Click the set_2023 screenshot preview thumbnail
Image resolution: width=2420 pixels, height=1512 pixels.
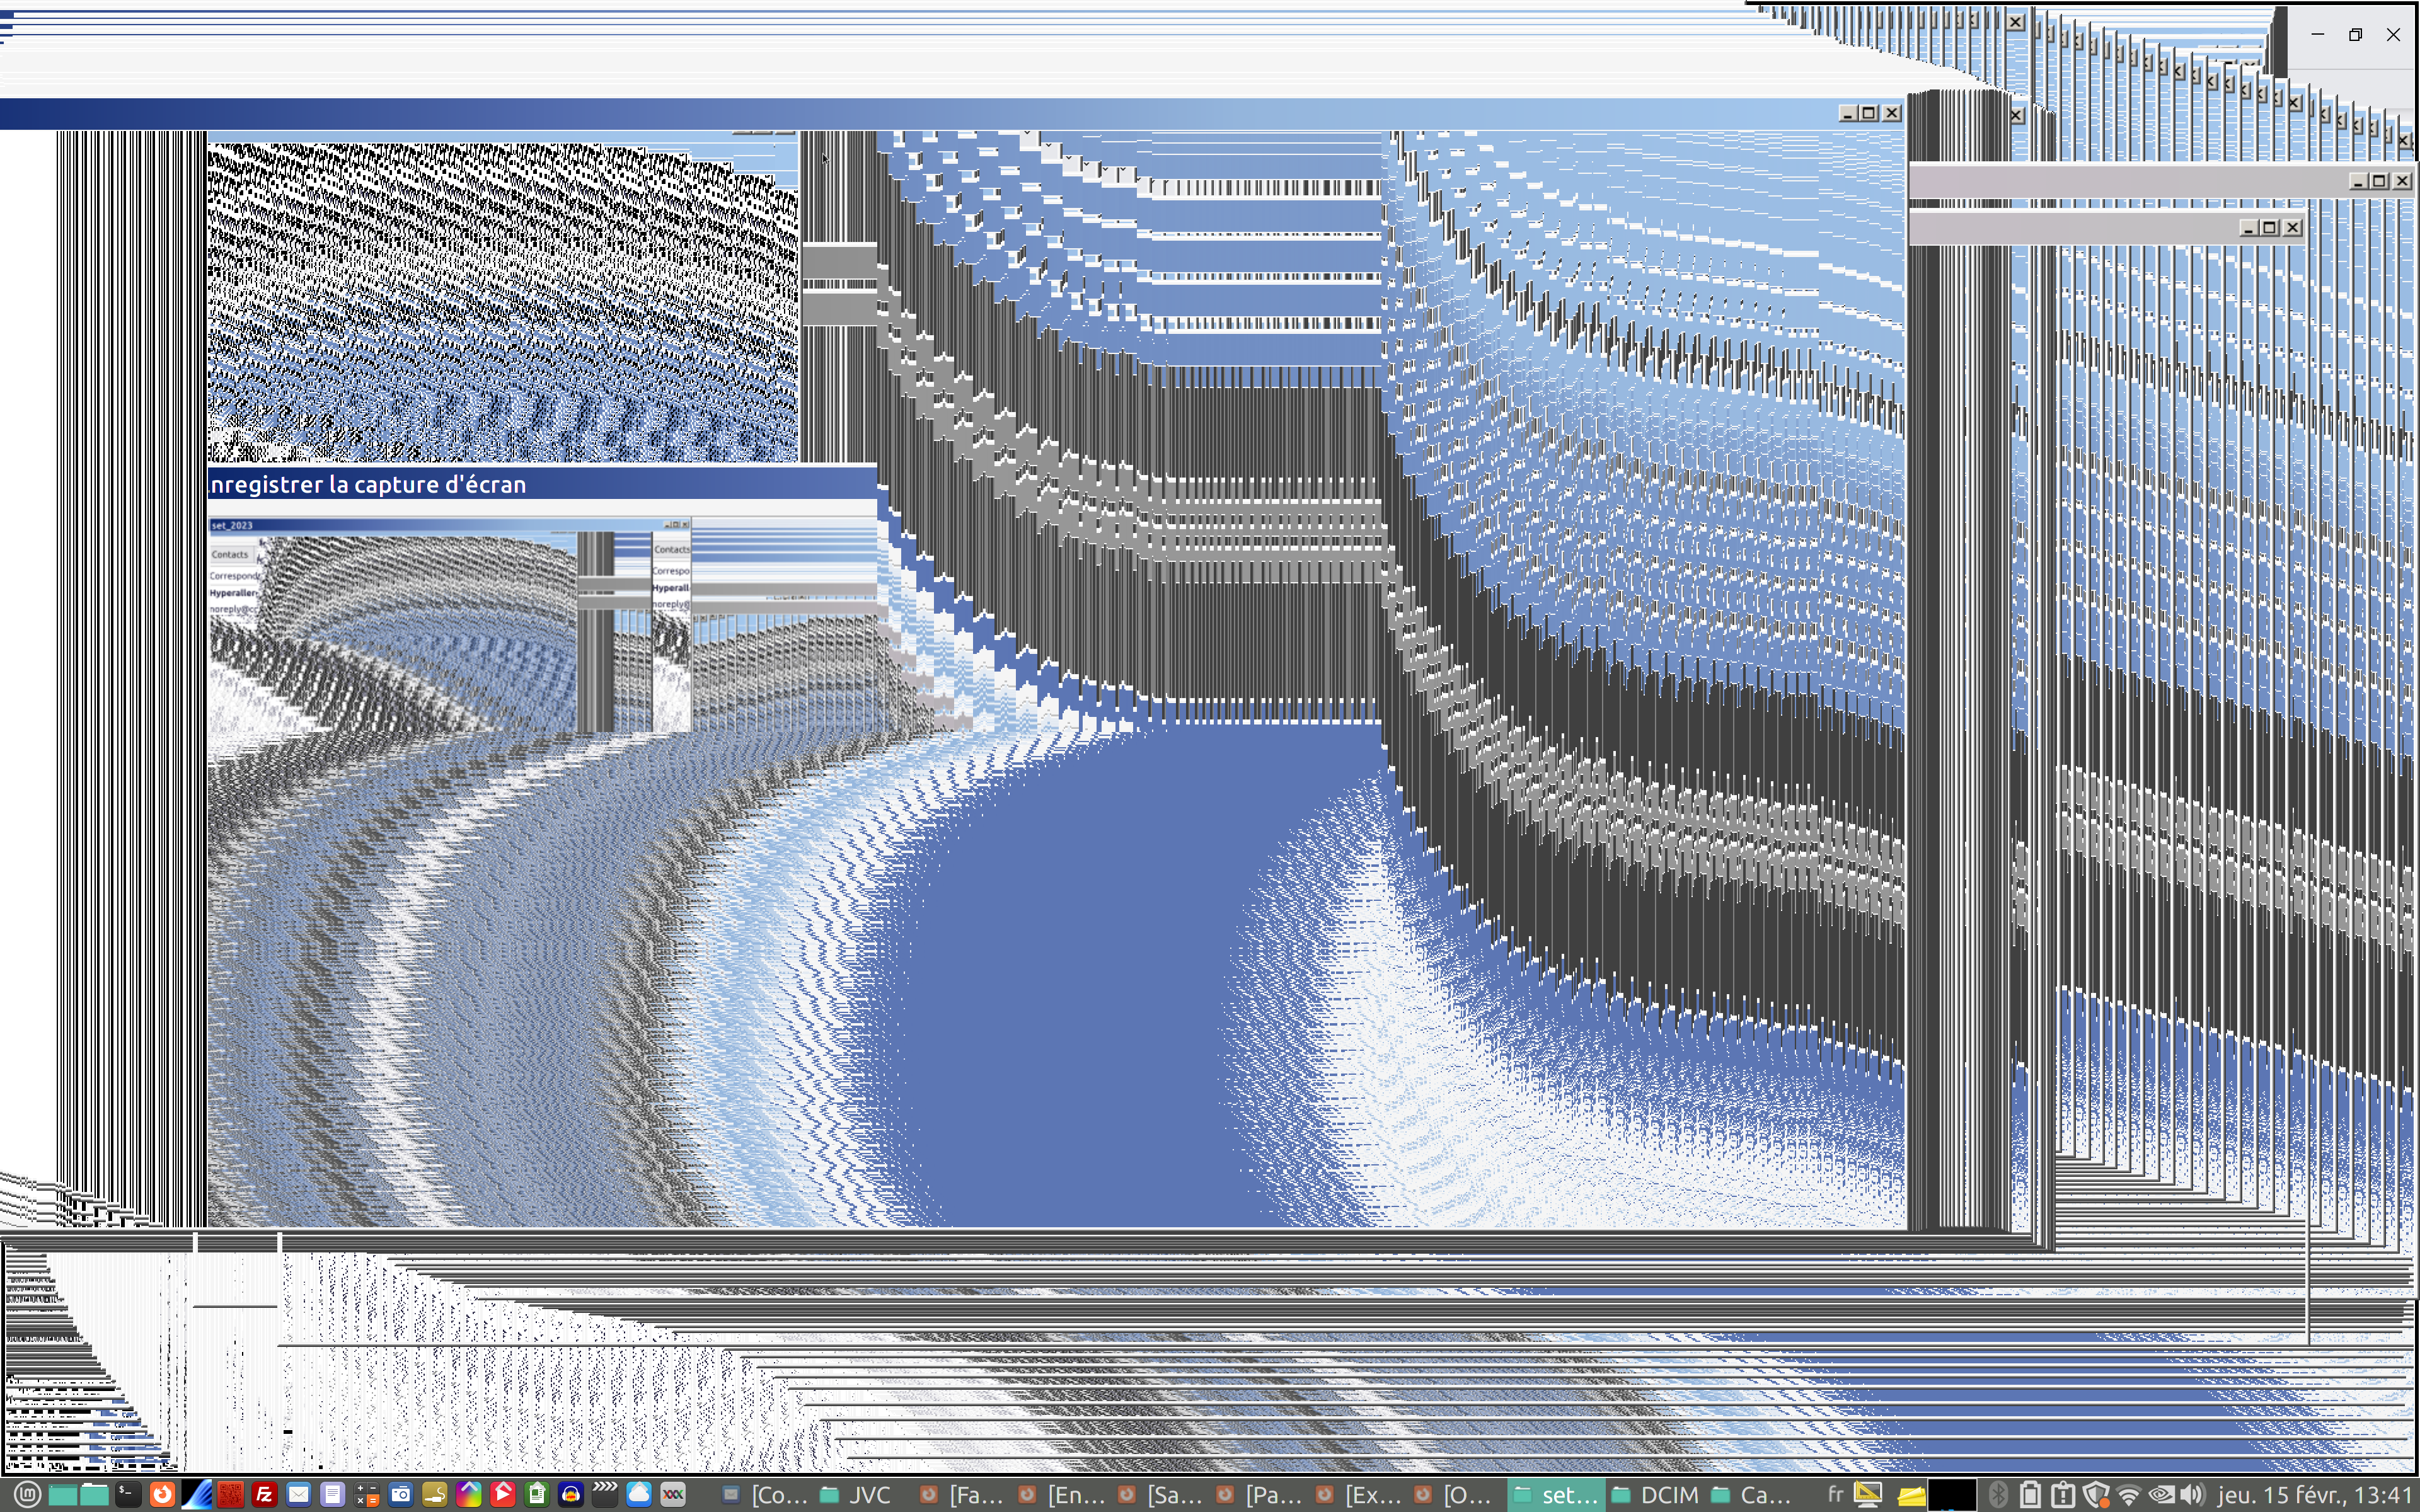tap(449, 625)
